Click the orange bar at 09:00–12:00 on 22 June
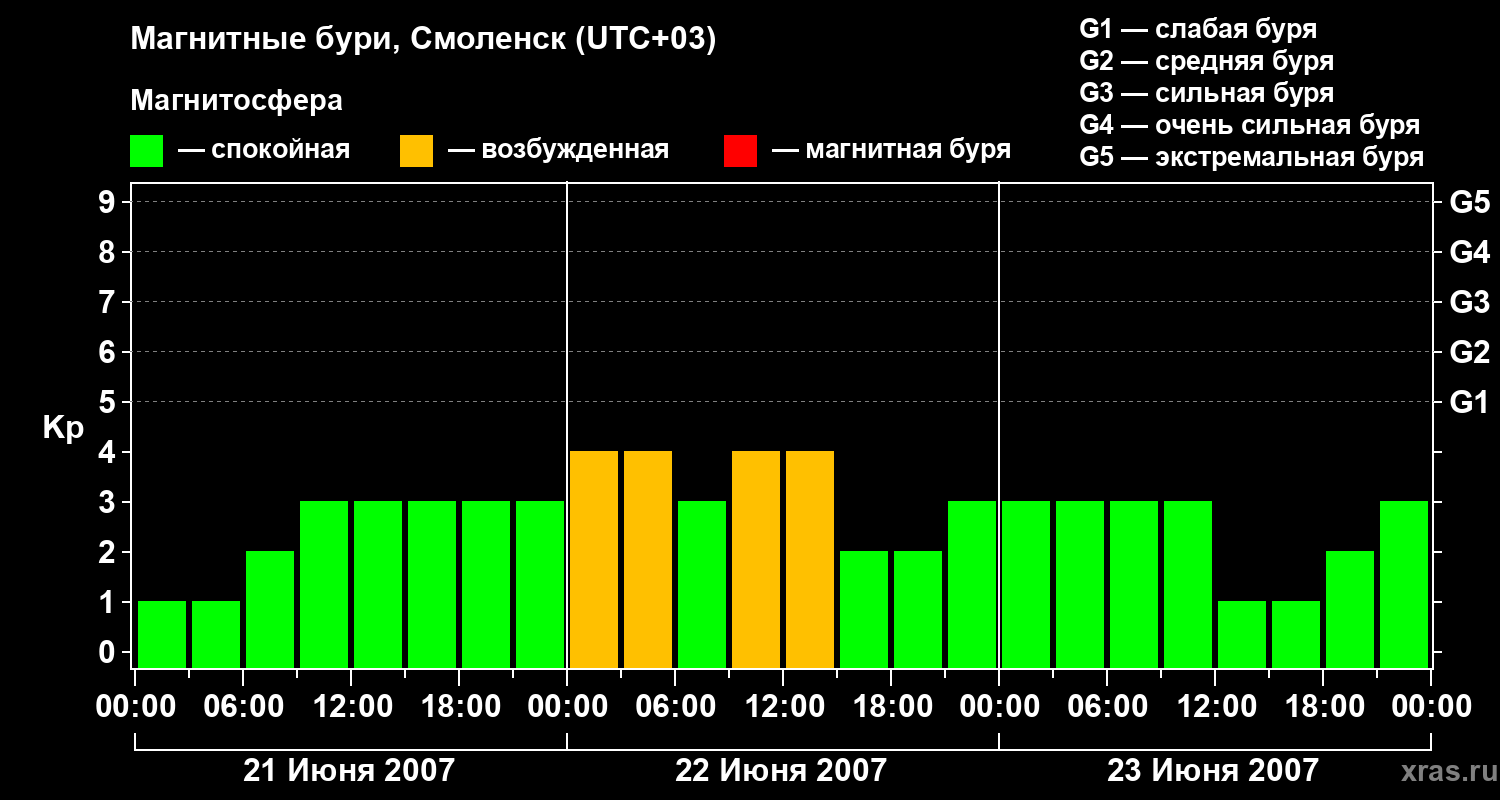The image size is (1500, 800). (756, 559)
